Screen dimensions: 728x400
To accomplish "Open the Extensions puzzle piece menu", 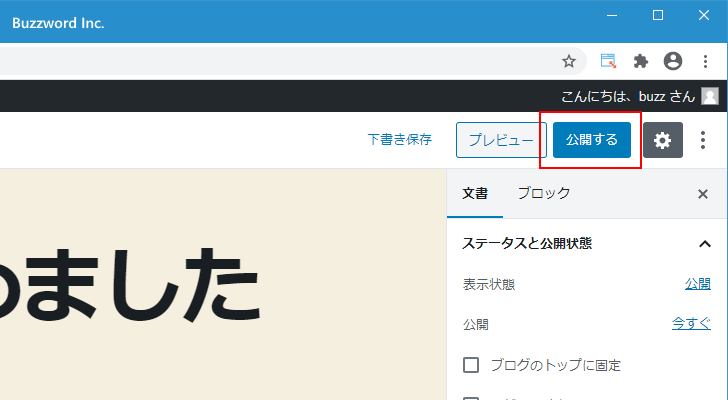I will coord(641,61).
